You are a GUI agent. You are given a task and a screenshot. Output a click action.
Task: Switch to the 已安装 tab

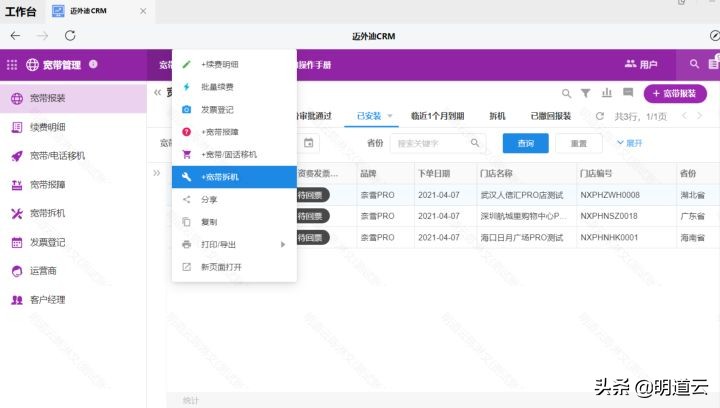(369, 116)
